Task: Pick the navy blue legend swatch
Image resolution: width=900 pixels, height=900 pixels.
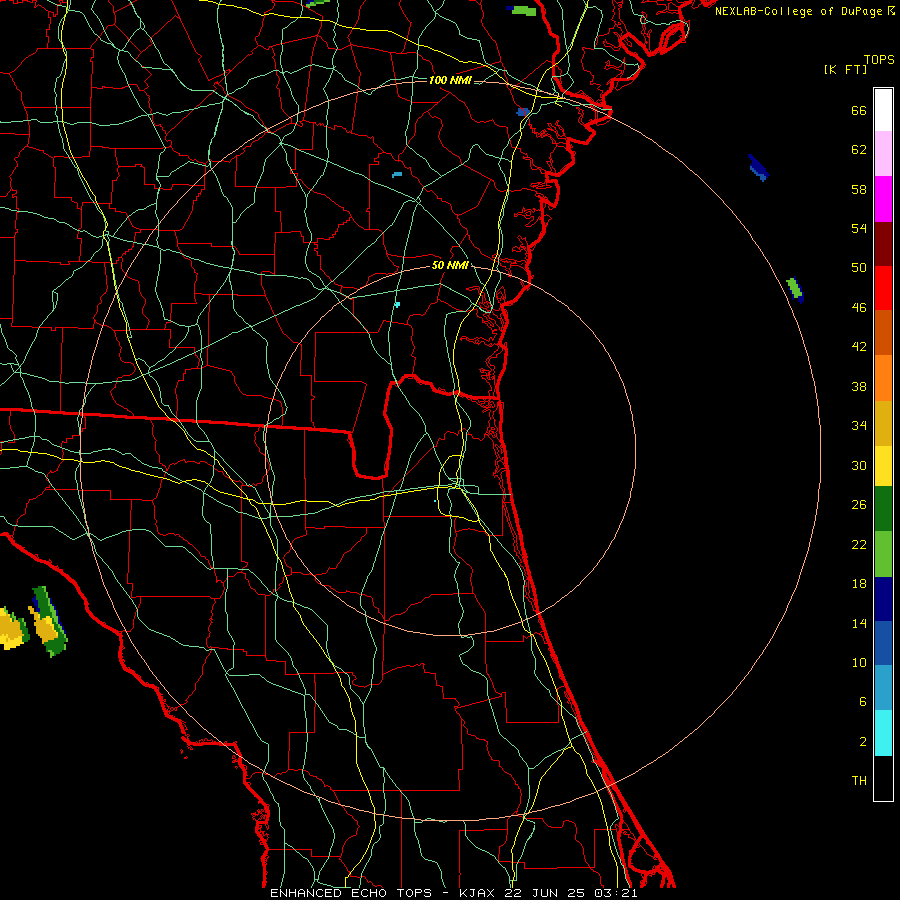Action: 883,599
